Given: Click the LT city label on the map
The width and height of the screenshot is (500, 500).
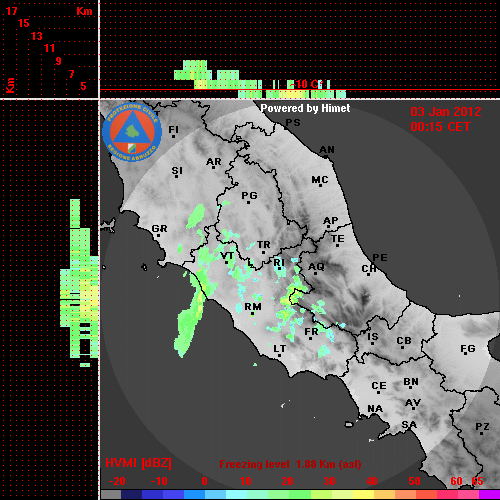Looking at the screenshot, I should pyautogui.click(x=280, y=349).
